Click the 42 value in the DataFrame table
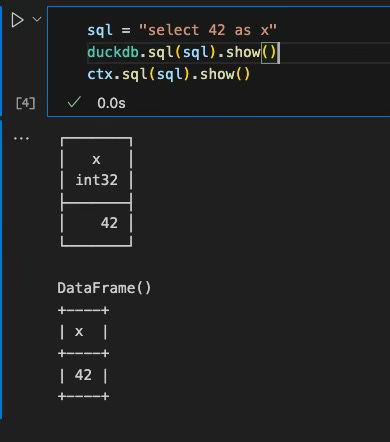Viewport: 390px width, 442px height. point(83,375)
